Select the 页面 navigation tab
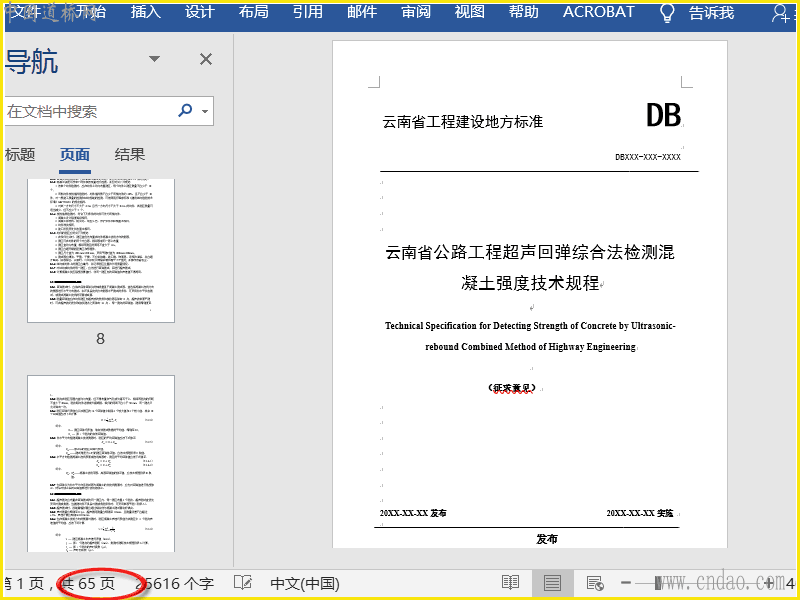 click(75, 154)
